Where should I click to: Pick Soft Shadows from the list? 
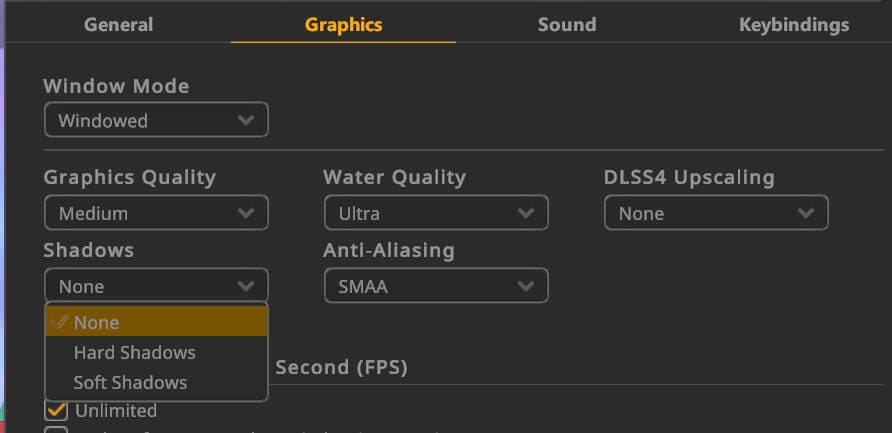(x=156, y=382)
